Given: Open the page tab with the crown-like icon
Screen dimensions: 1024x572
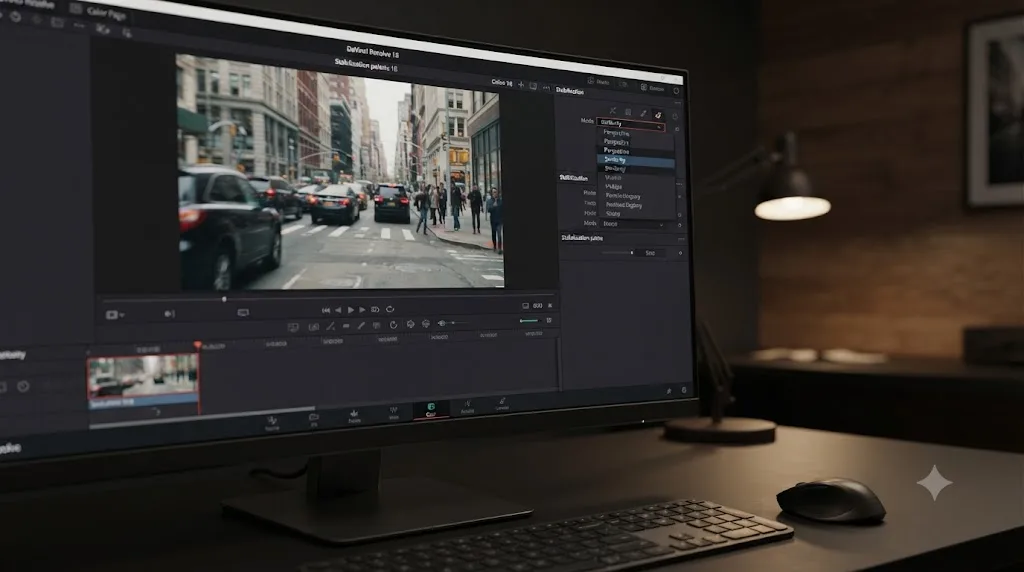Looking at the screenshot, I should click(355, 417).
